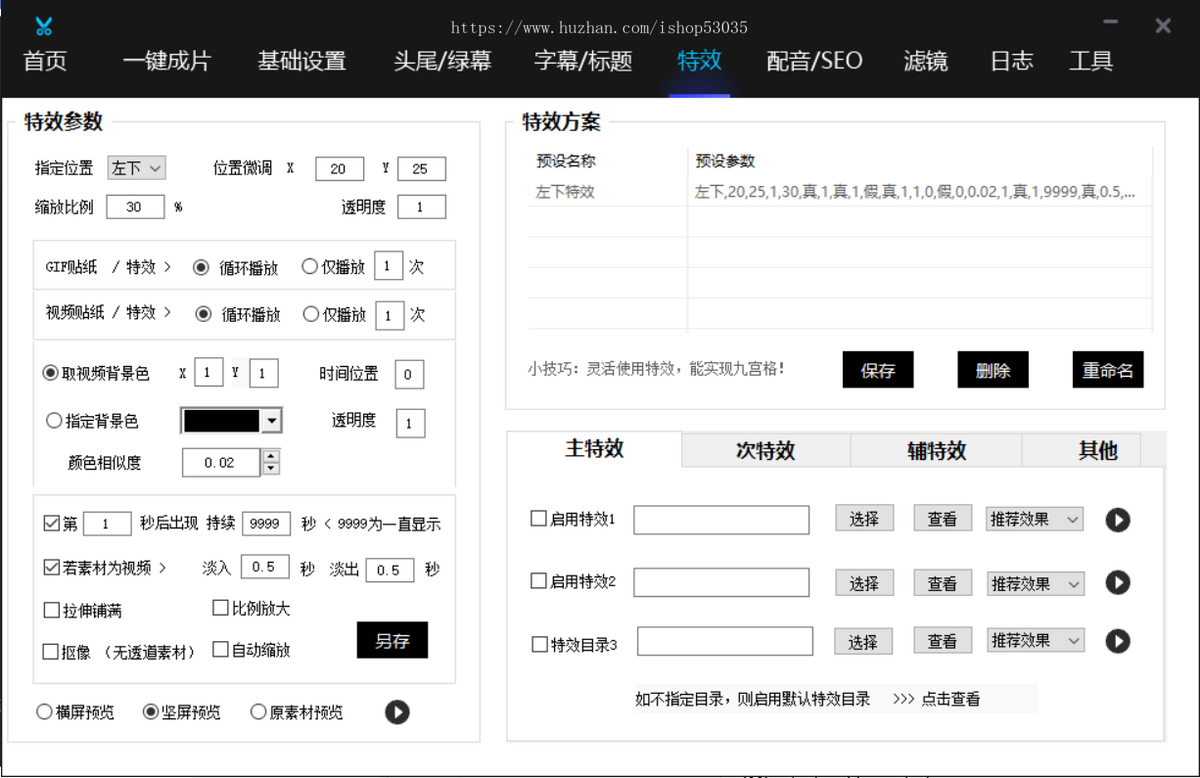Click the >>> 点击查看 link
Screen dimensions: 1200x778
(936, 699)
